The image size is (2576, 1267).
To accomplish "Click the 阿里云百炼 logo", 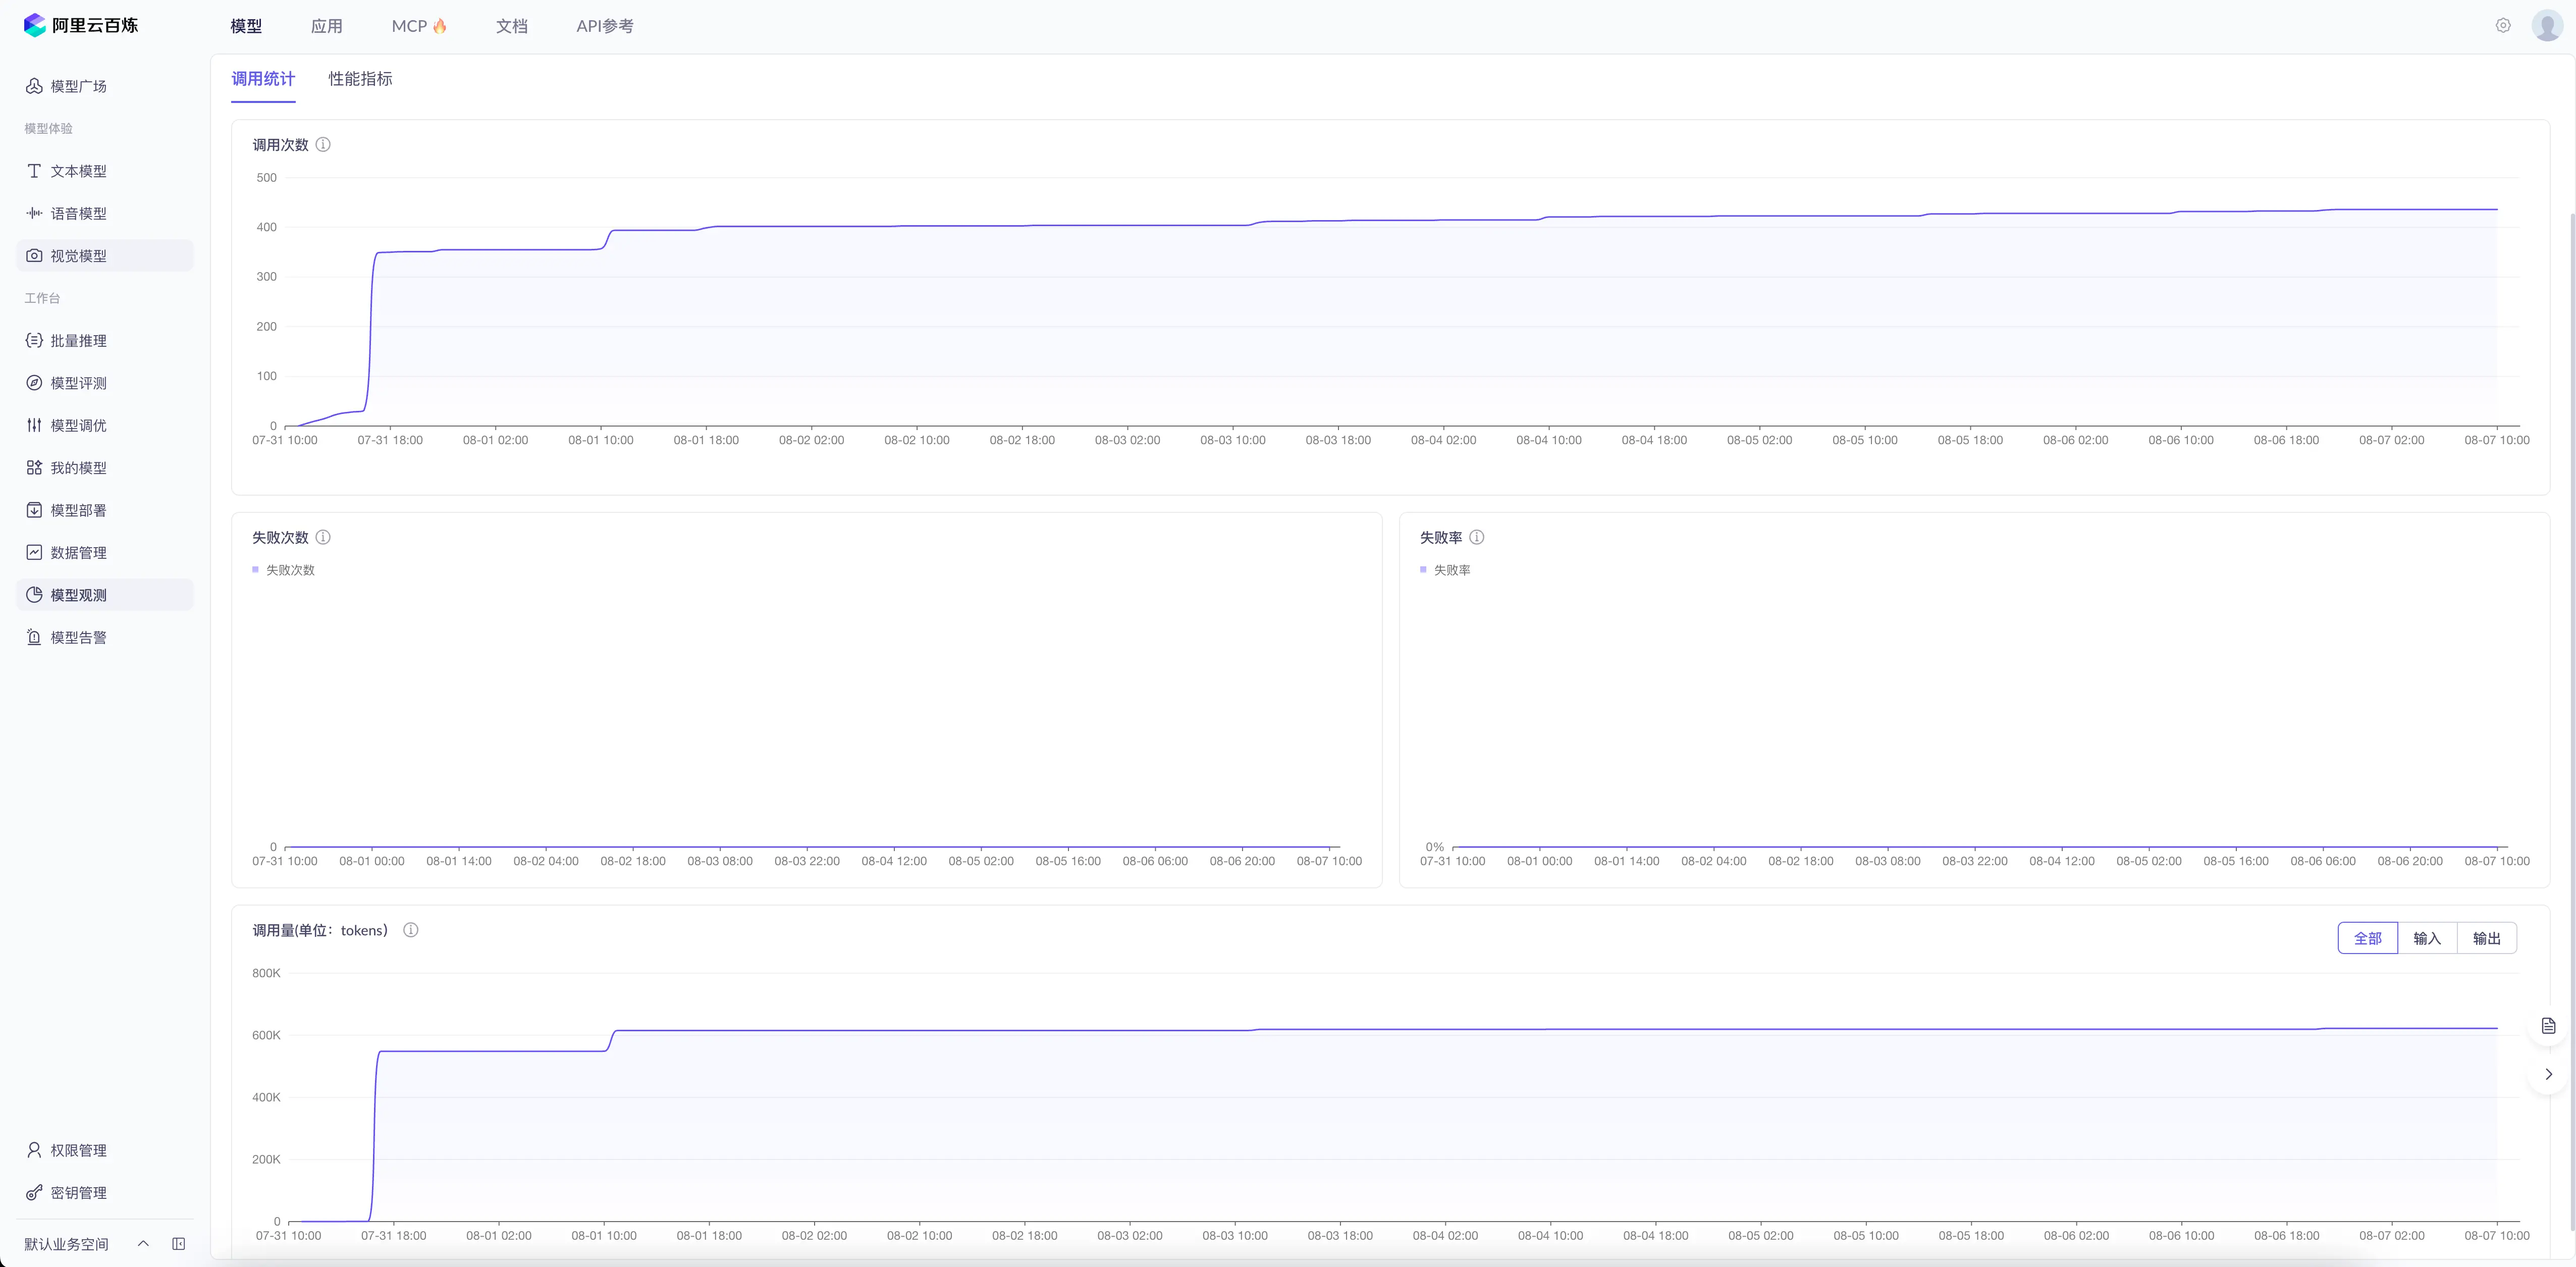I will pos(81,25).
